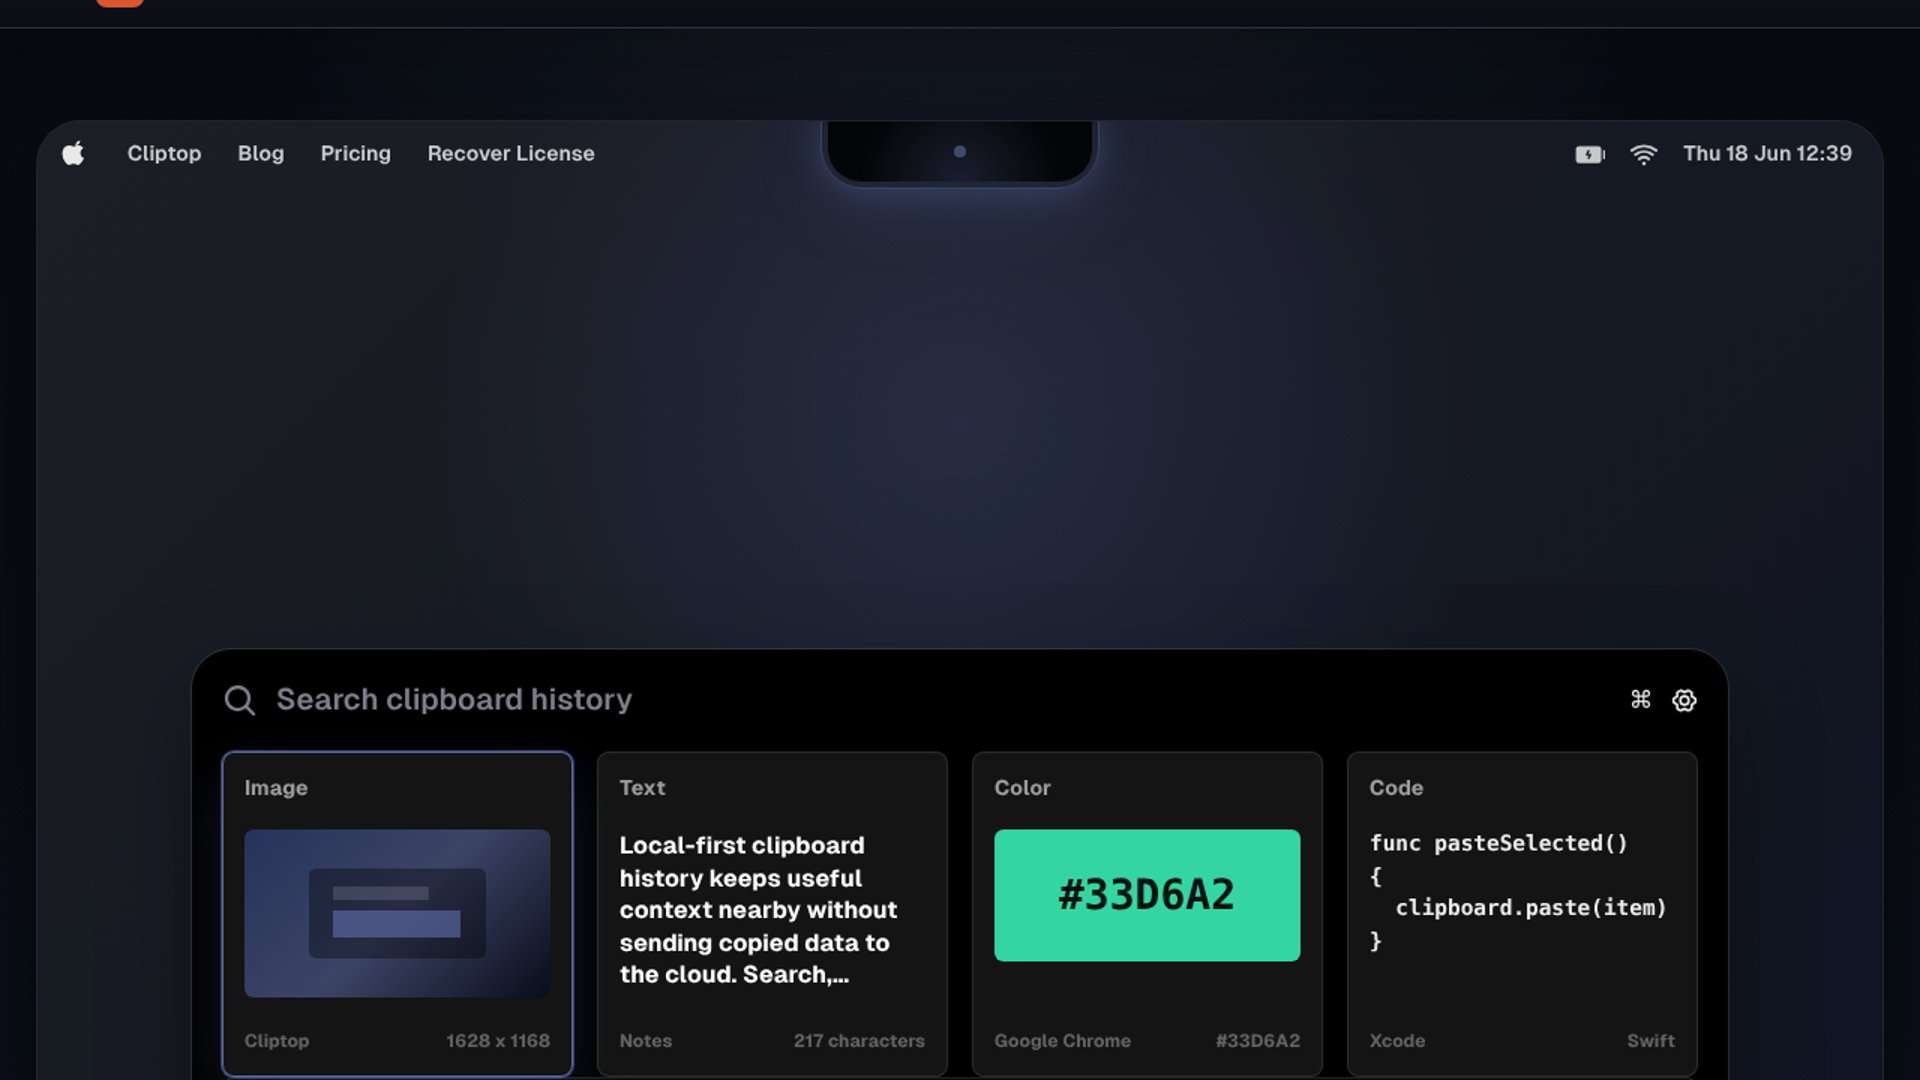The width and height of the screenshot is (1920, 1080).
Task: Click the #33D6A2 hex value footer text
Action: pyautogui.click(x=1258, y=1040)
